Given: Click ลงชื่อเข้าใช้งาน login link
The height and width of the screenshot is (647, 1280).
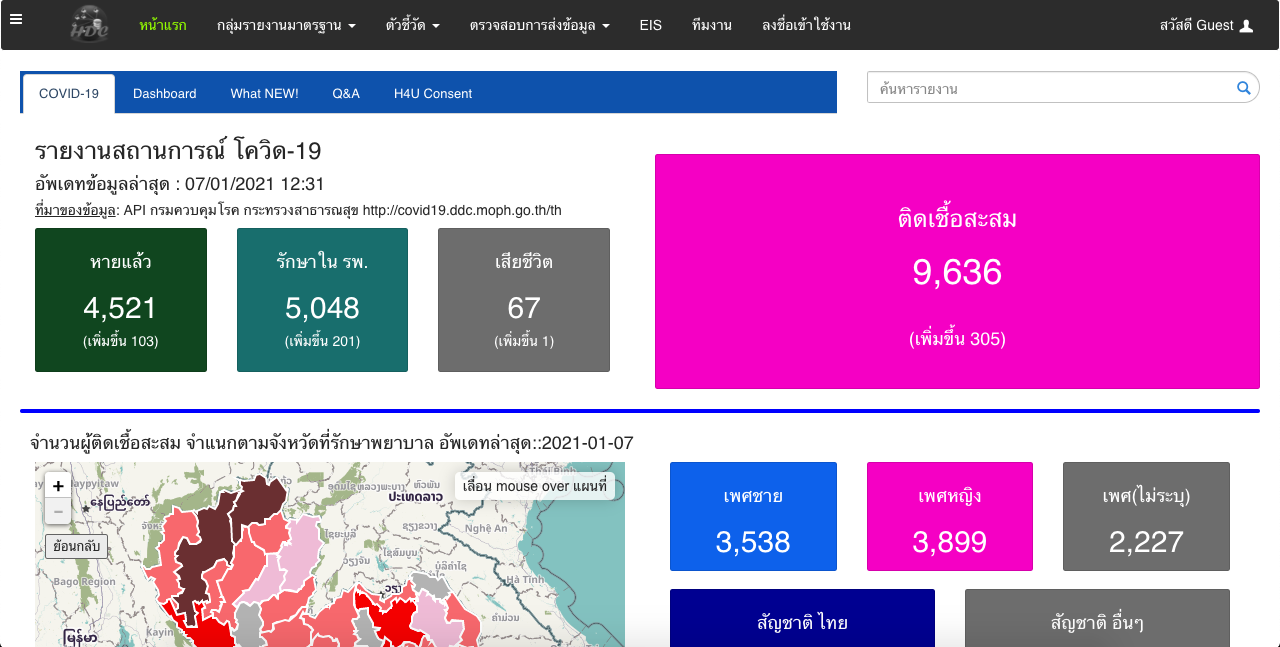Looking at the screenshot, I should (806, 26).
